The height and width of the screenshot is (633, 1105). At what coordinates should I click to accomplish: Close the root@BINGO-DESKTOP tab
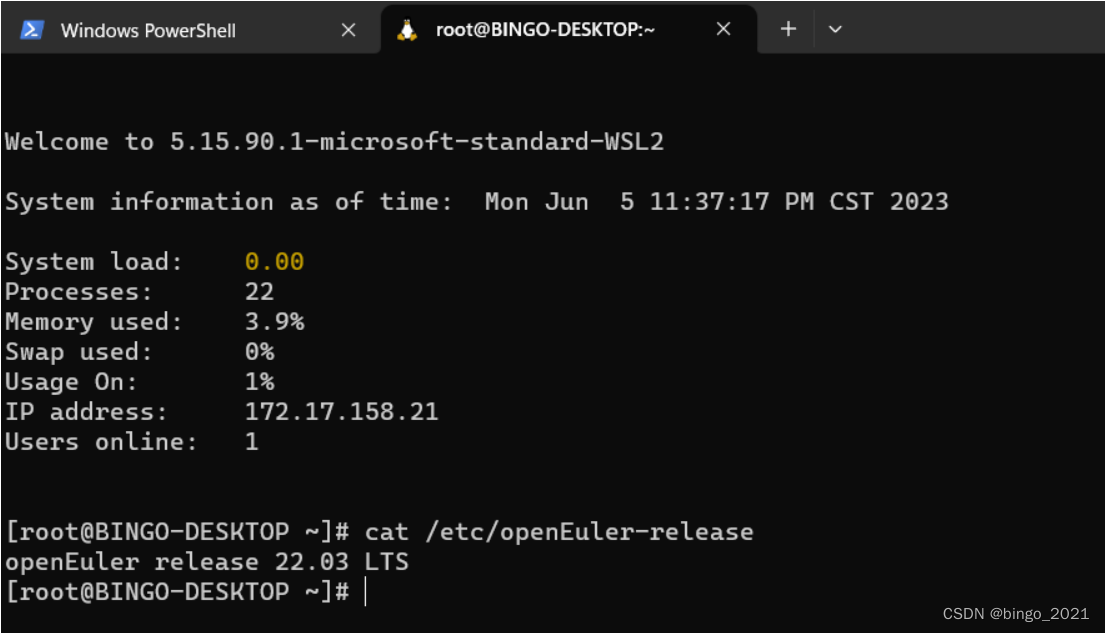(x=724, y=30)
